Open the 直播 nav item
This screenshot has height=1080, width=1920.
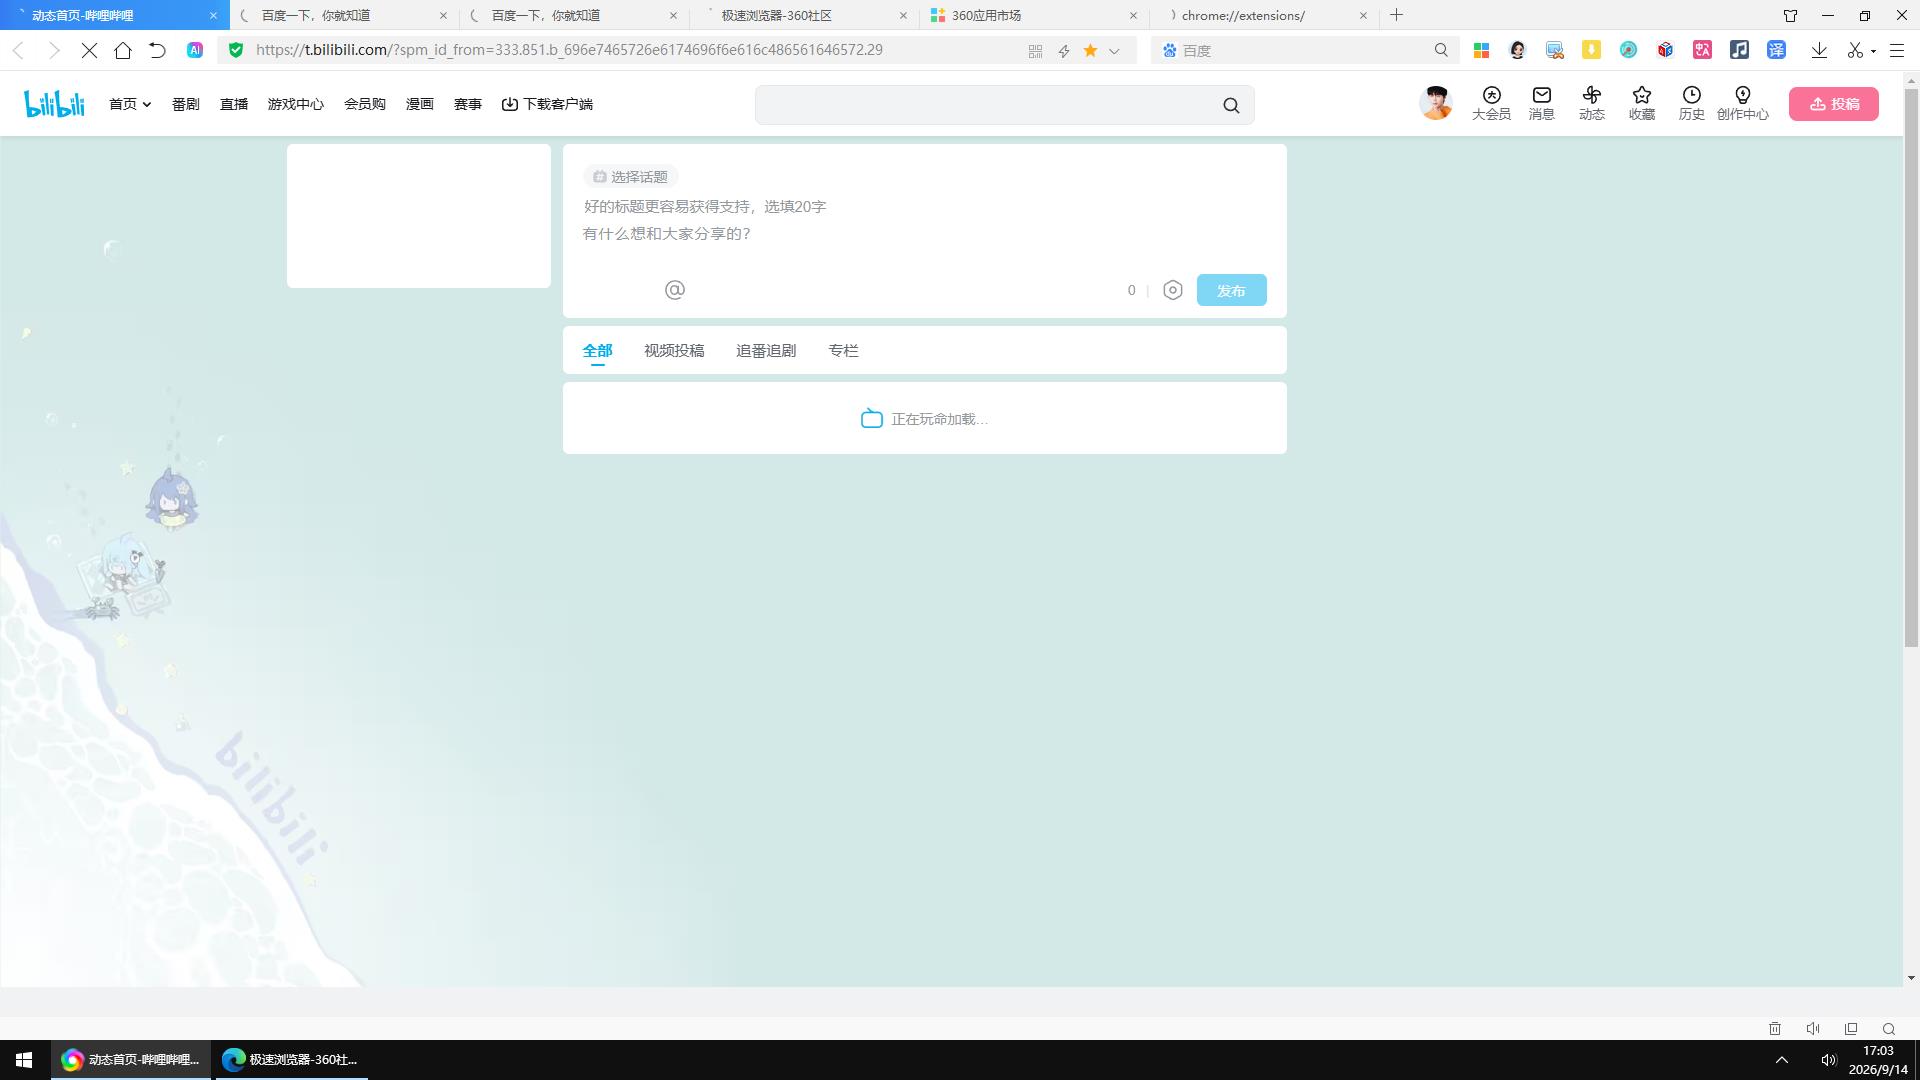tap(234, 104)
